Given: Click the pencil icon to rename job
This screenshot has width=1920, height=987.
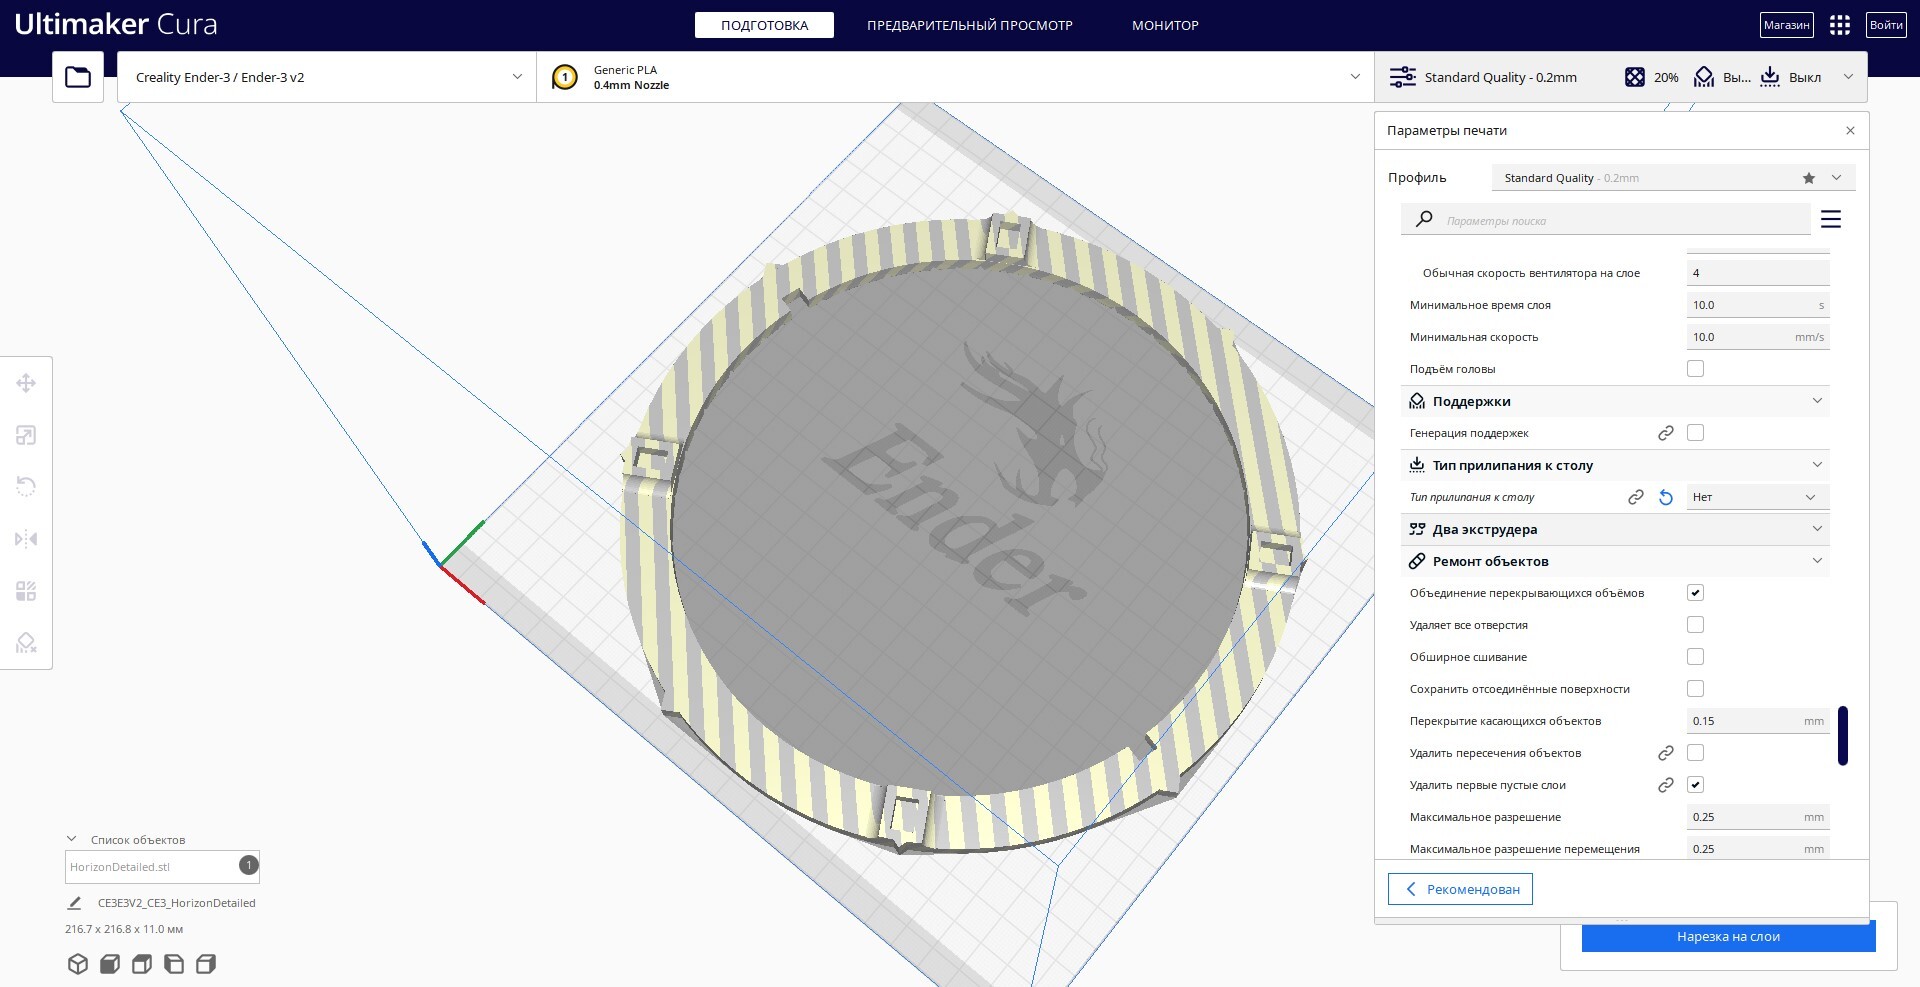Looking at the screenshot, I should coord(74,903).
